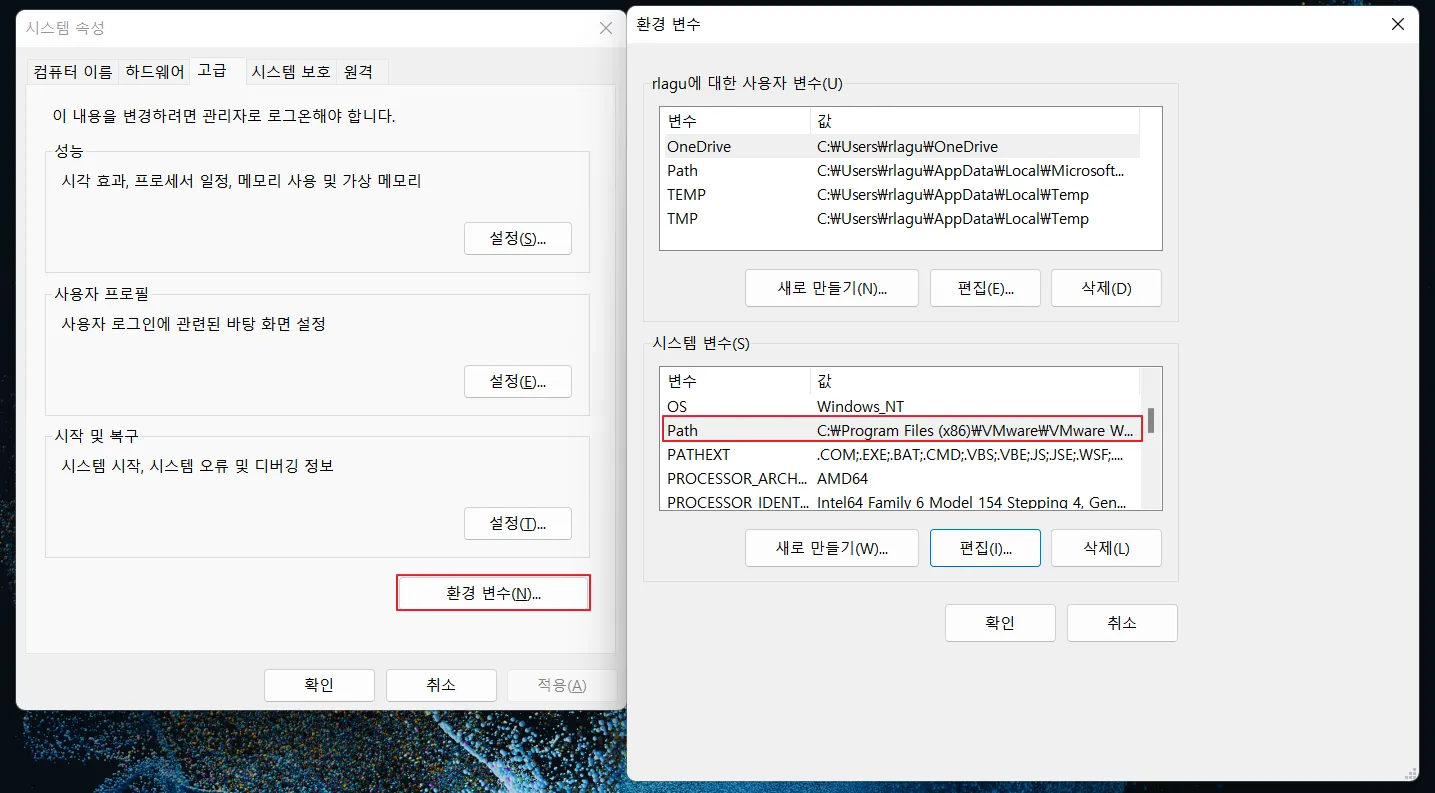1435x793 pixels.
Task: Click 값 column header in system variables
Action: coord(975,381)
